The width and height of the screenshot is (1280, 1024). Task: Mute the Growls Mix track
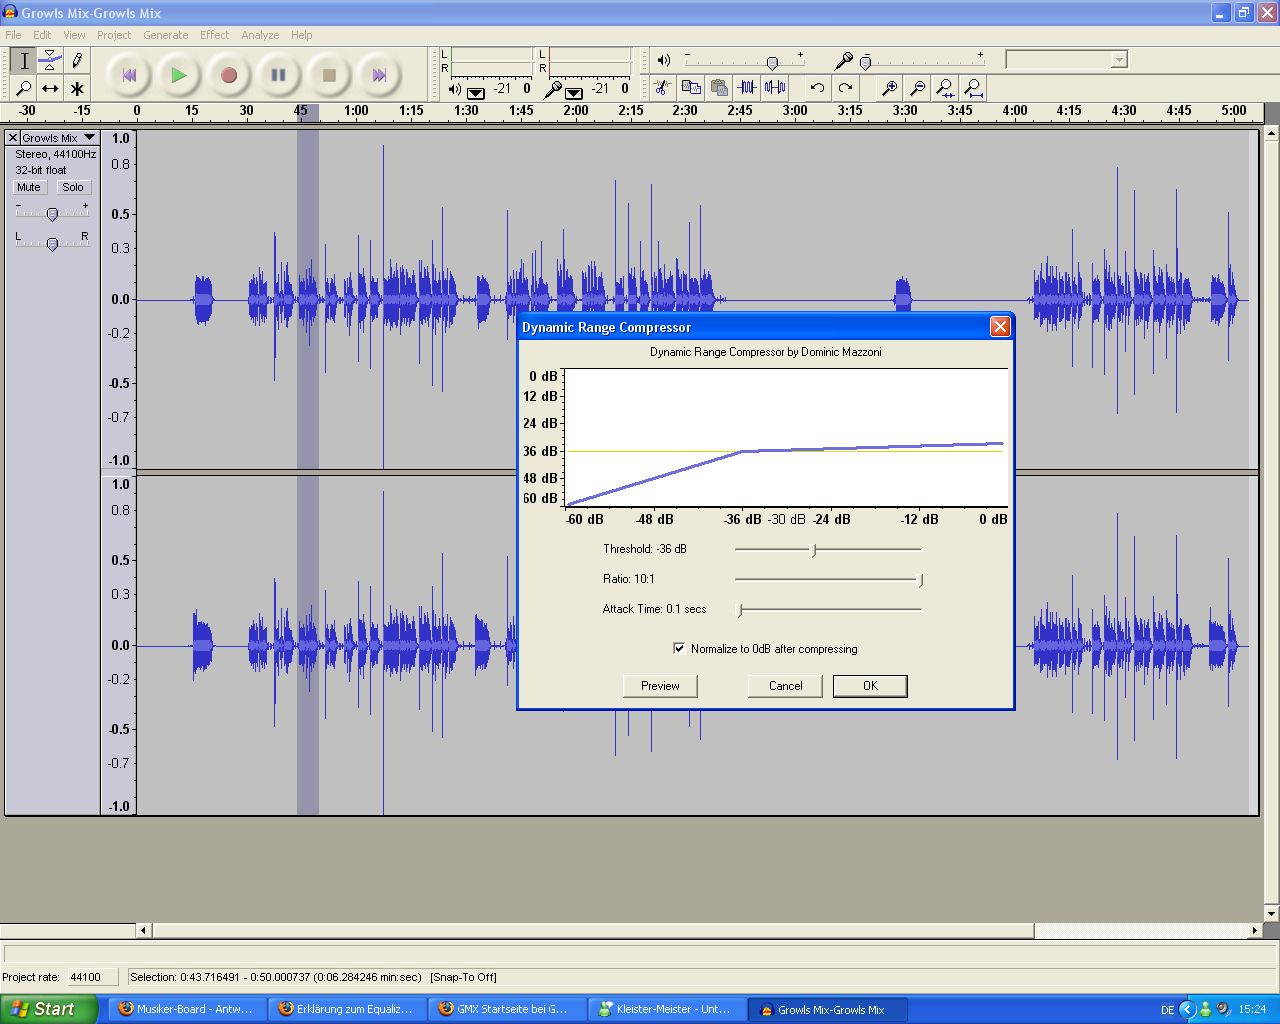(29, 187)
